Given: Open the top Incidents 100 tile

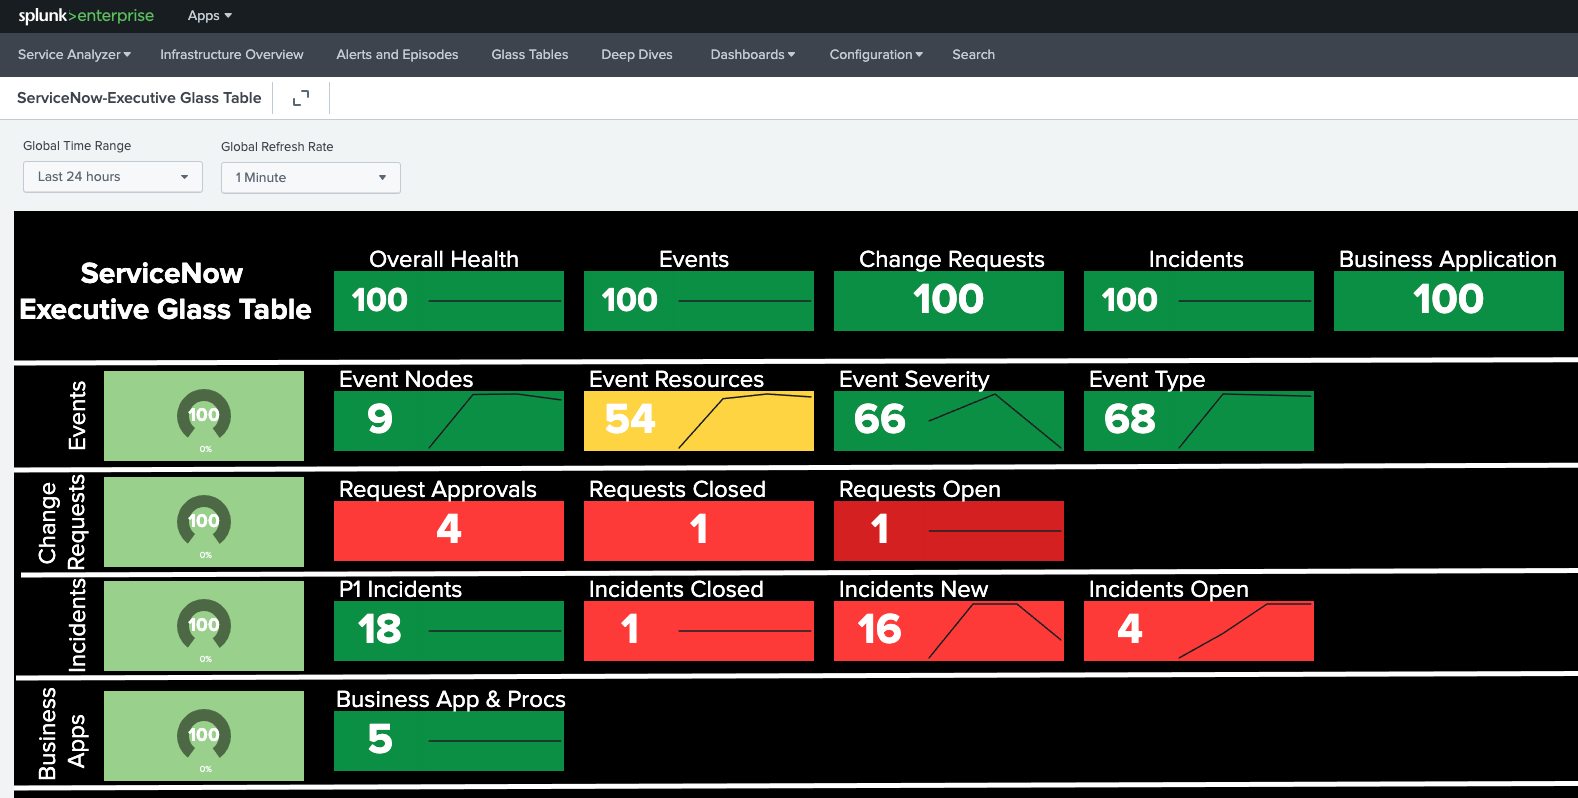Looking at the screenshot, I should 1199,301.
